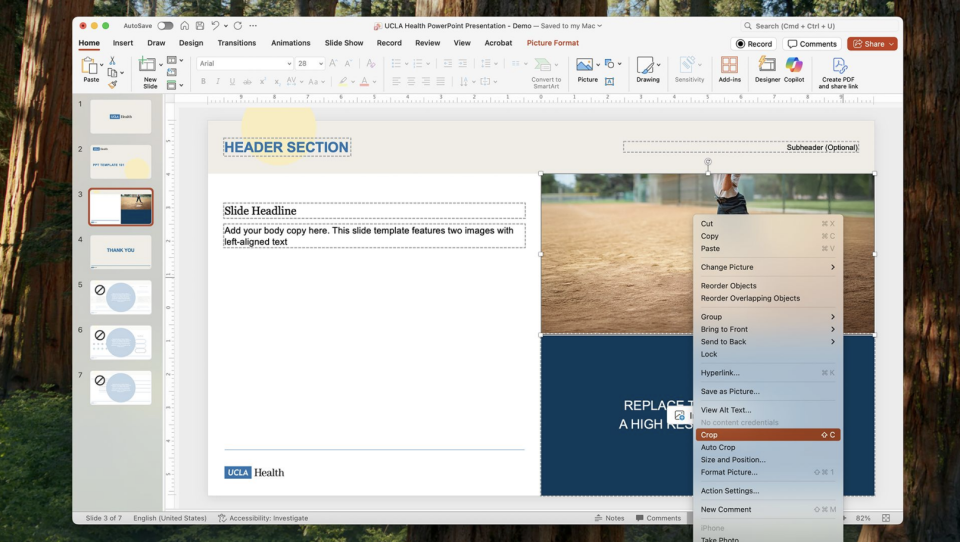
Task: Switch to the Design tab
Action: tap(191, 43)
